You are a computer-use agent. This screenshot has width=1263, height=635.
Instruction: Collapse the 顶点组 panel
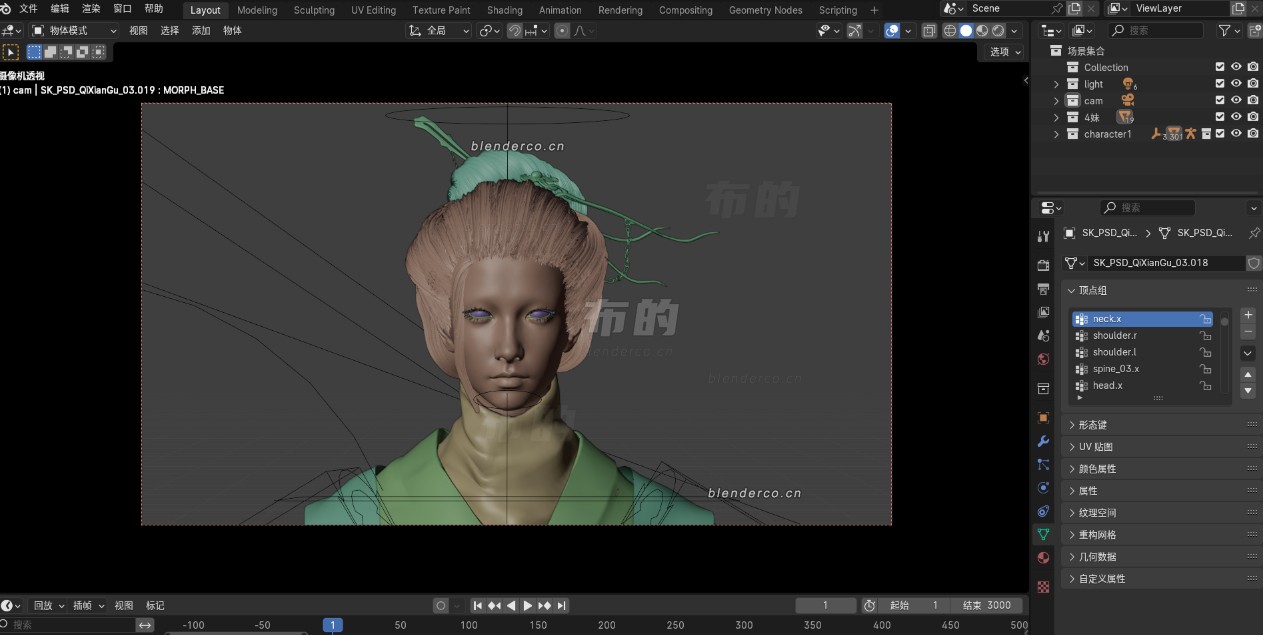(1164, 290)
